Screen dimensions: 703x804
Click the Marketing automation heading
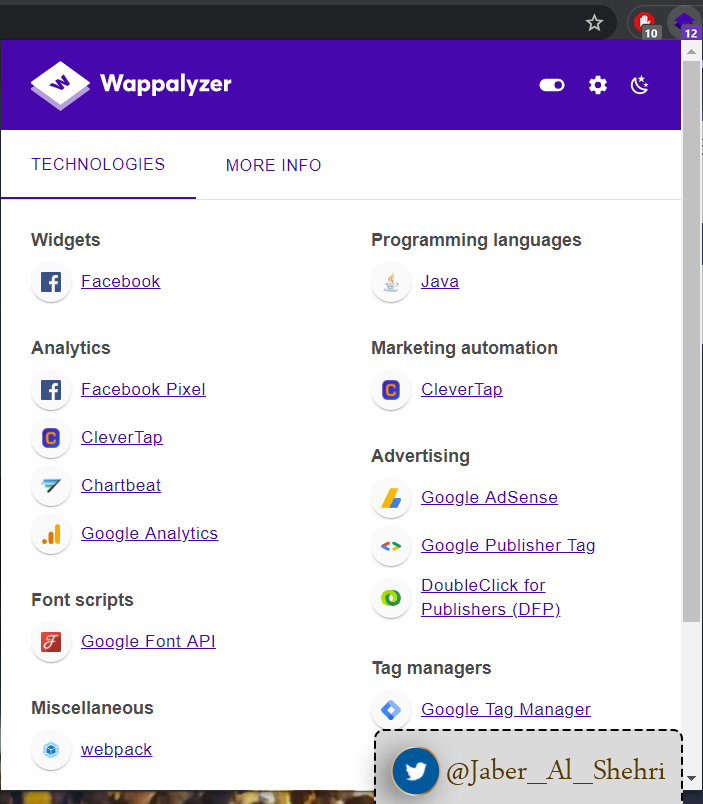coord(464,348)
